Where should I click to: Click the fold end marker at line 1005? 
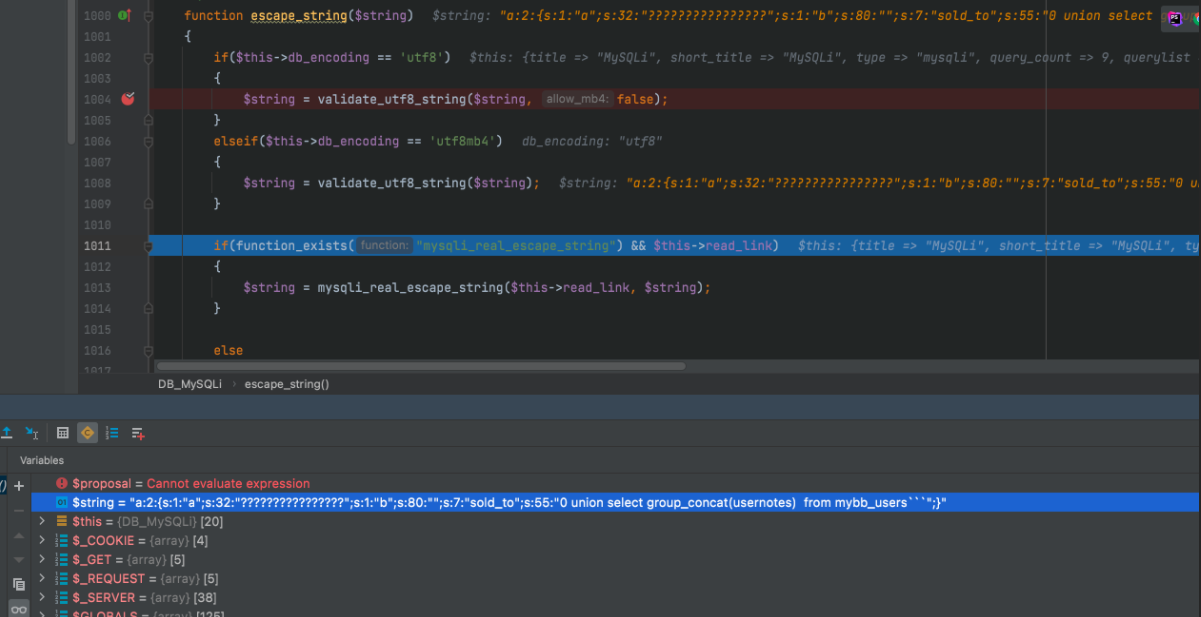click(148, 120)
